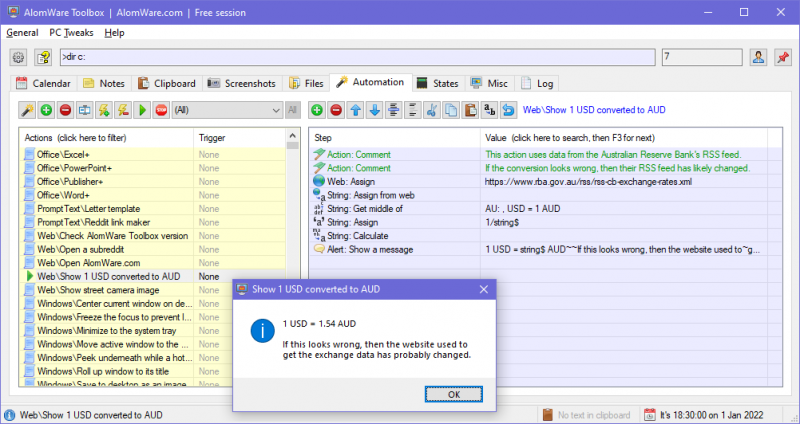Select the 'Web: Assign' step row

(x=545, y=182)
